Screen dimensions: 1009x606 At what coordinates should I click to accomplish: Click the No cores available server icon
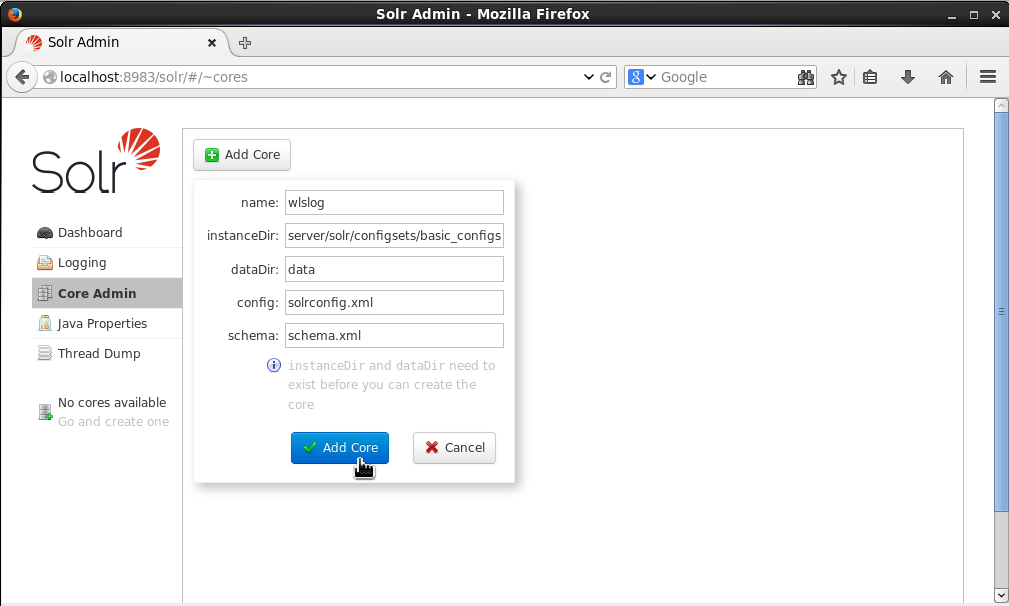(45, 412)
